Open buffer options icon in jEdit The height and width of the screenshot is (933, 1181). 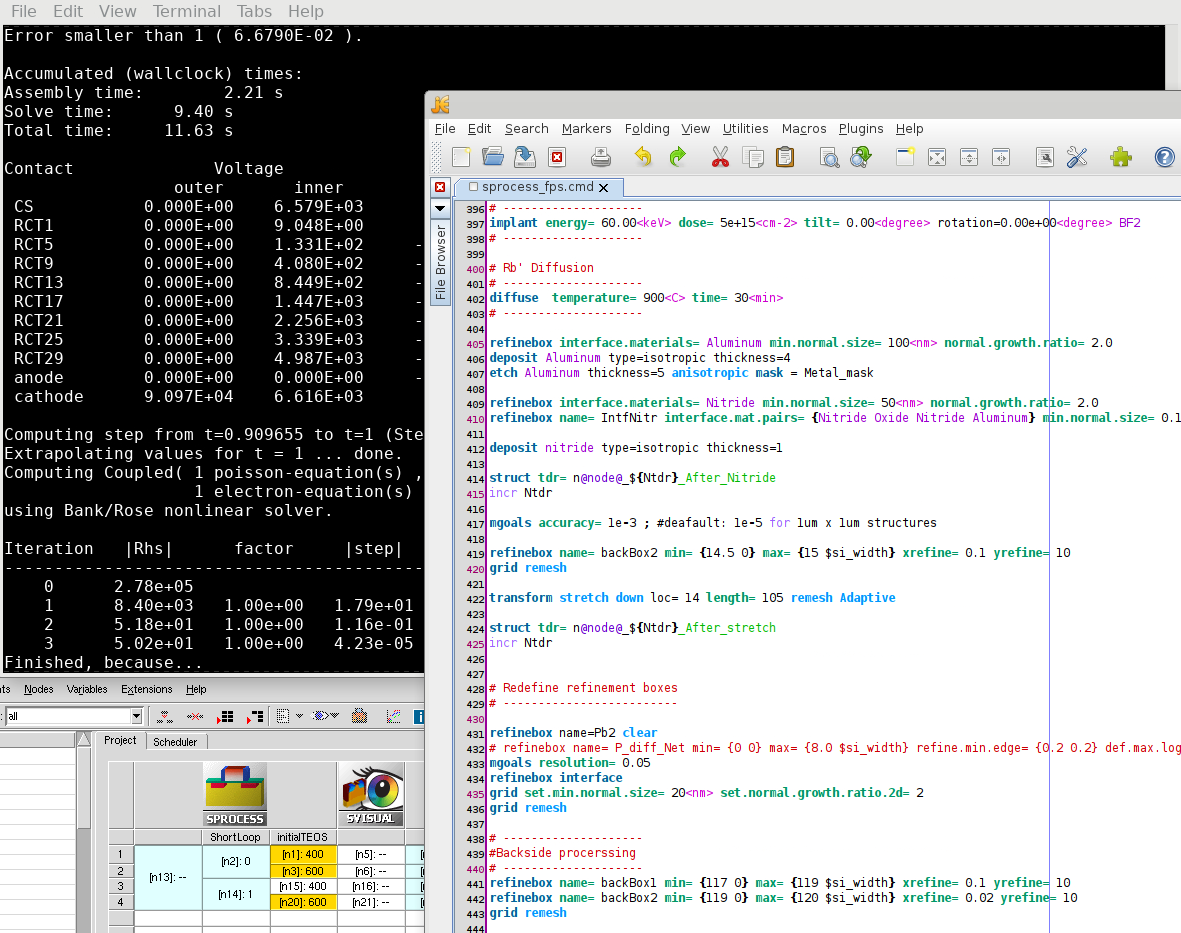pyautogui.click(x=1045, y=157)
